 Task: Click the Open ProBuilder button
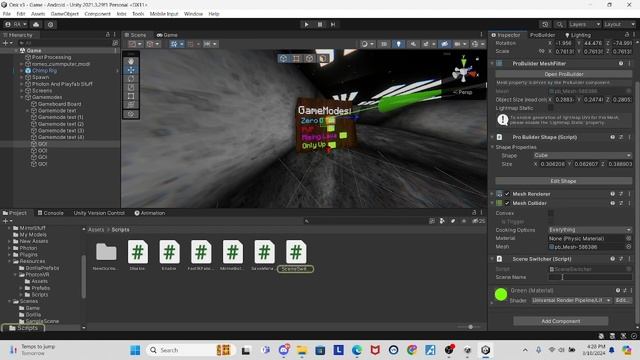pos(564,74)
